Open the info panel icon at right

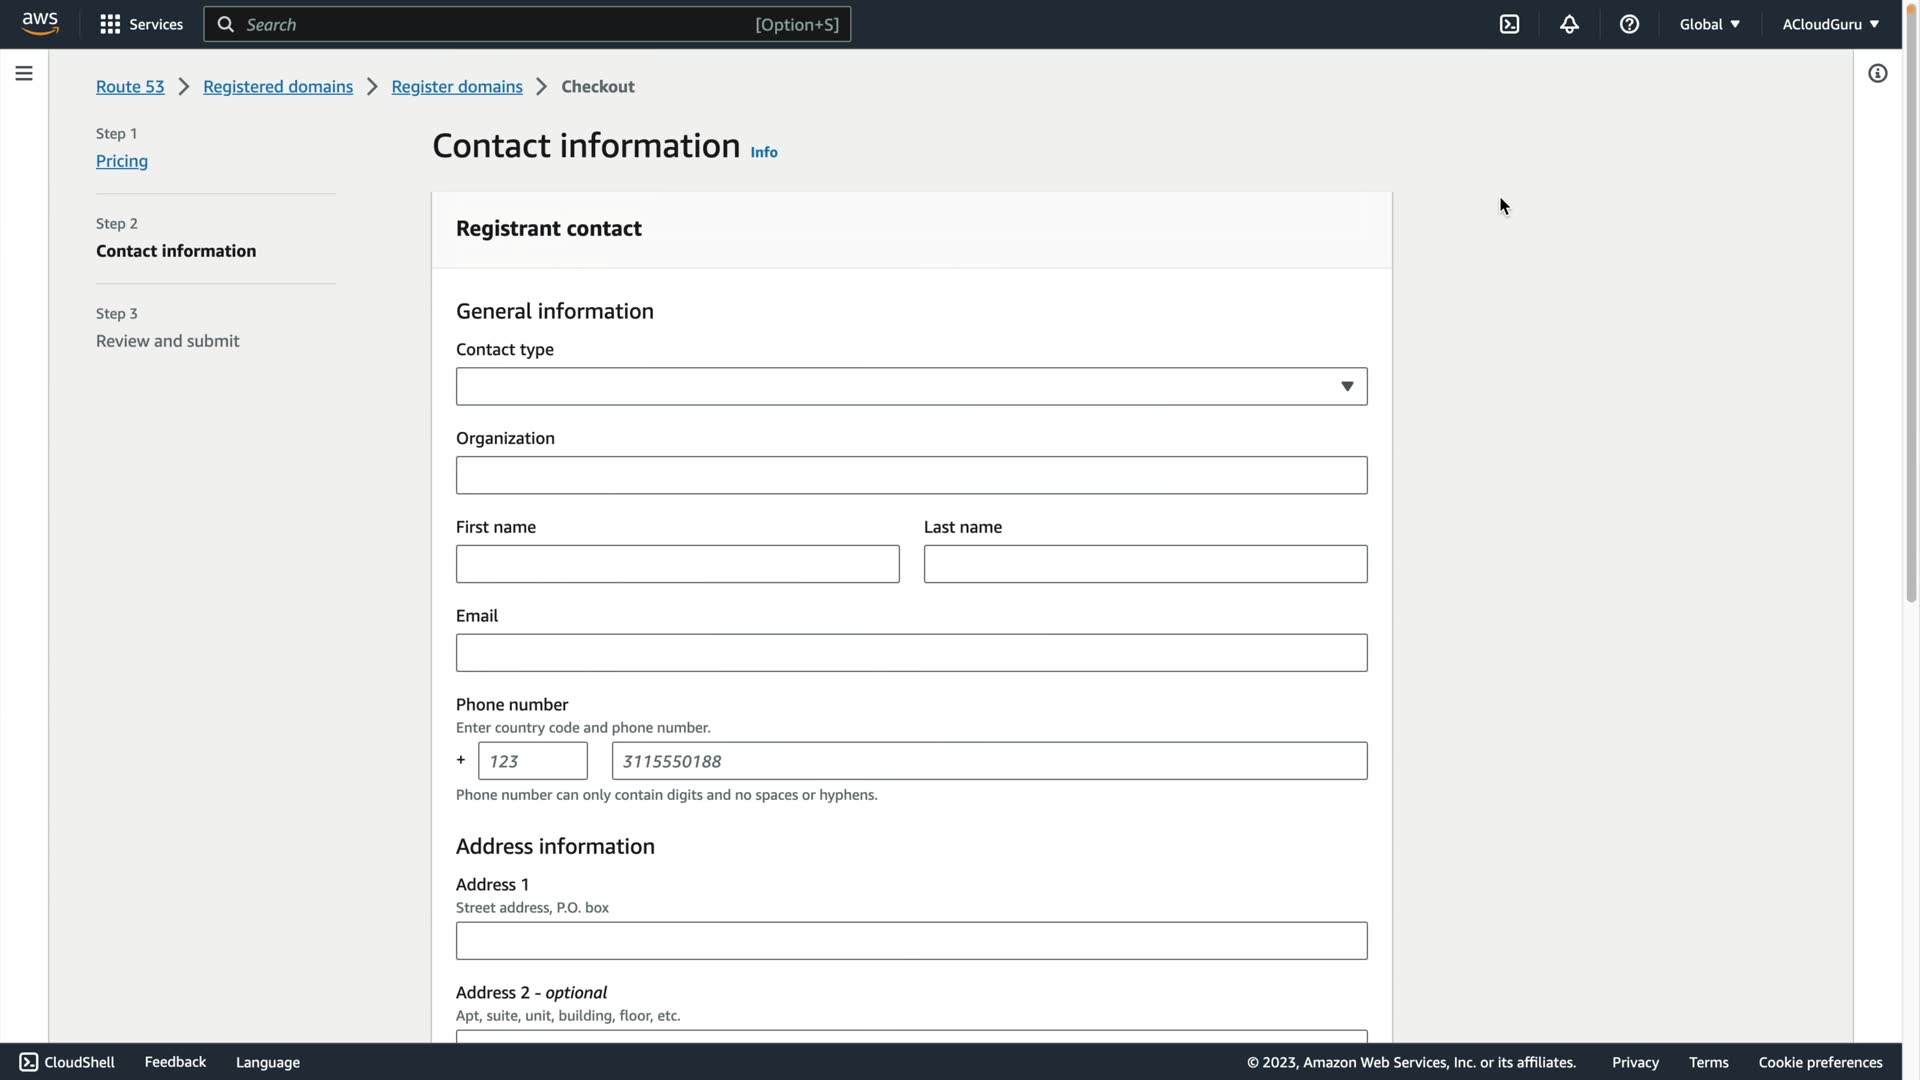tap(1877, 73)
